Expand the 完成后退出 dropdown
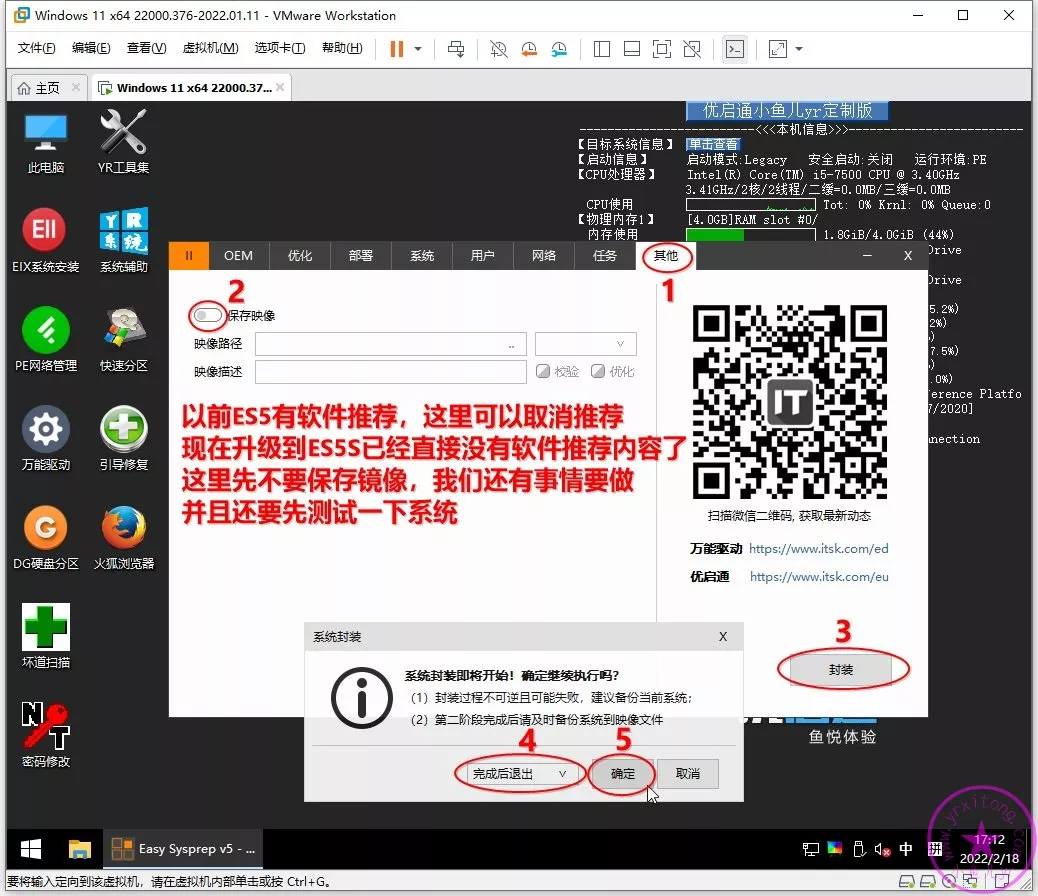 coord(520,774)
